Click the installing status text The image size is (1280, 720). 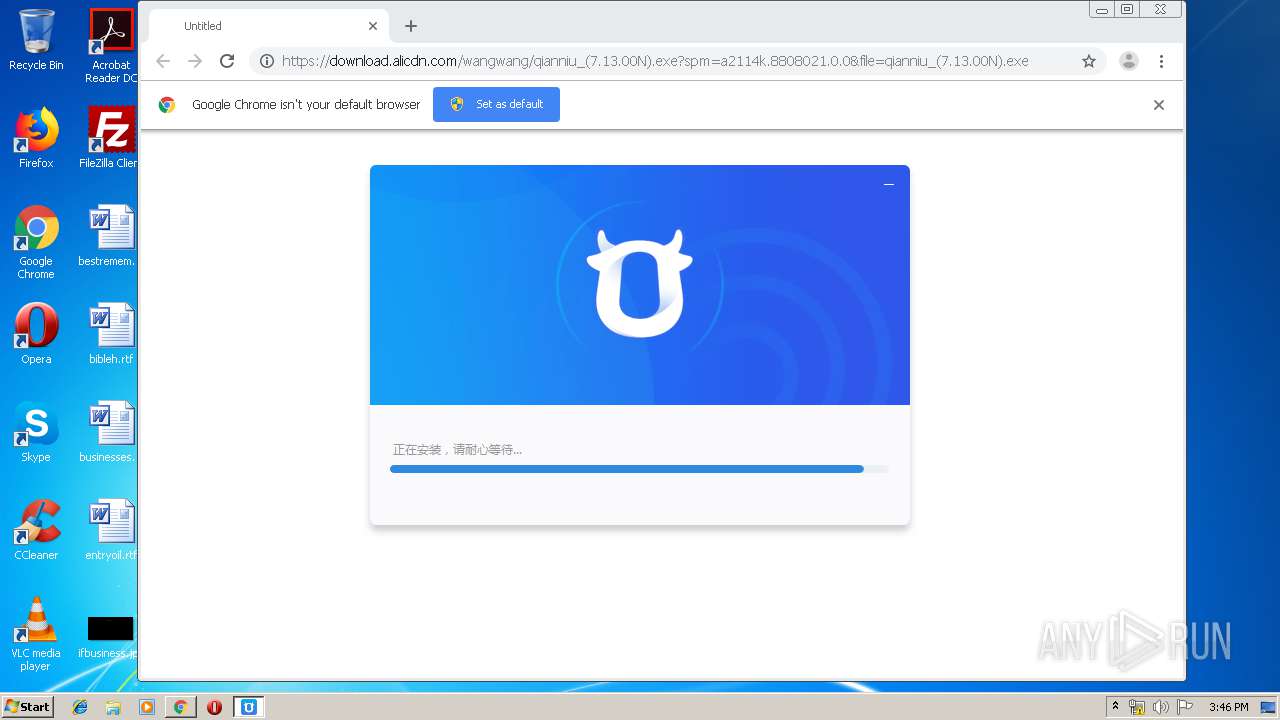(x=457, y=450)
